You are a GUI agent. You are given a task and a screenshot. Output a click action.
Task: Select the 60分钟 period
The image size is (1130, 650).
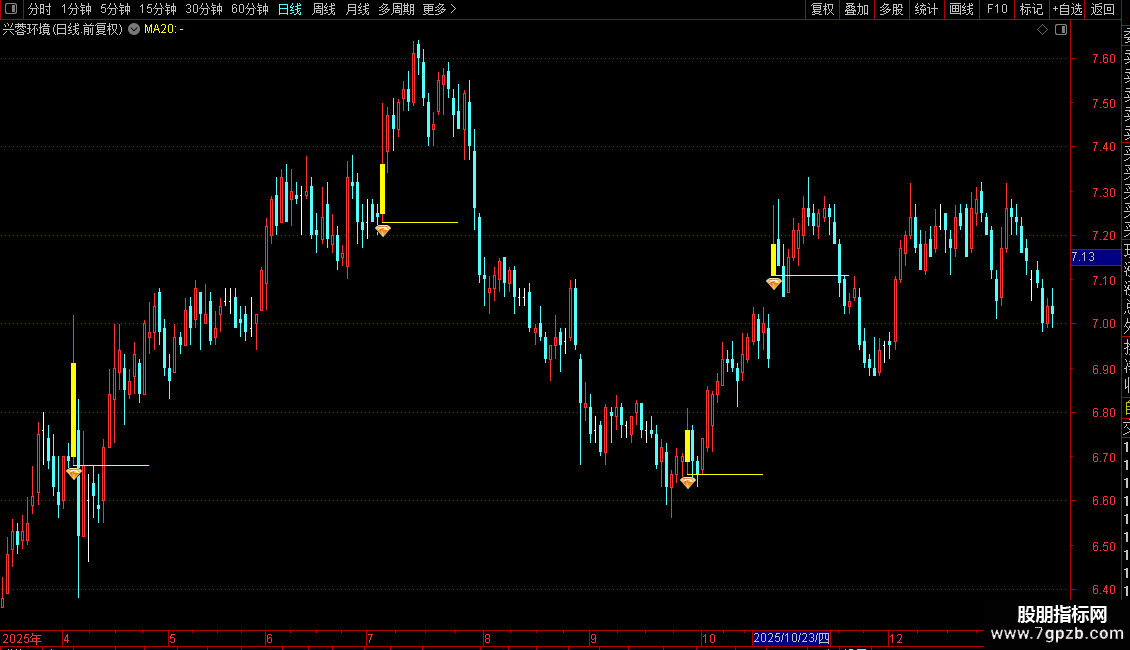250,9
